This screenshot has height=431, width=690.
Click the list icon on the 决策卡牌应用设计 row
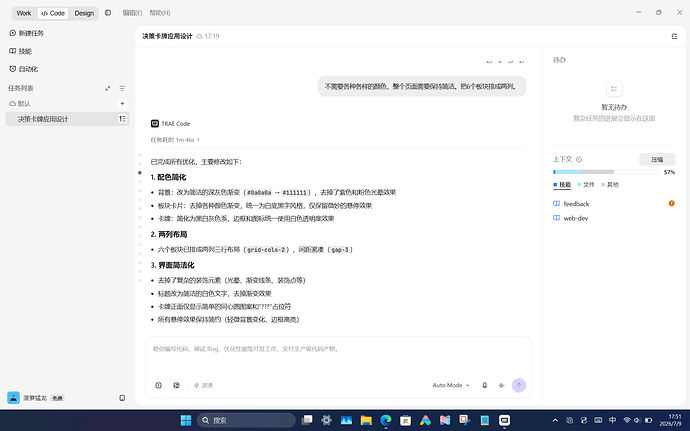[122, 119]
